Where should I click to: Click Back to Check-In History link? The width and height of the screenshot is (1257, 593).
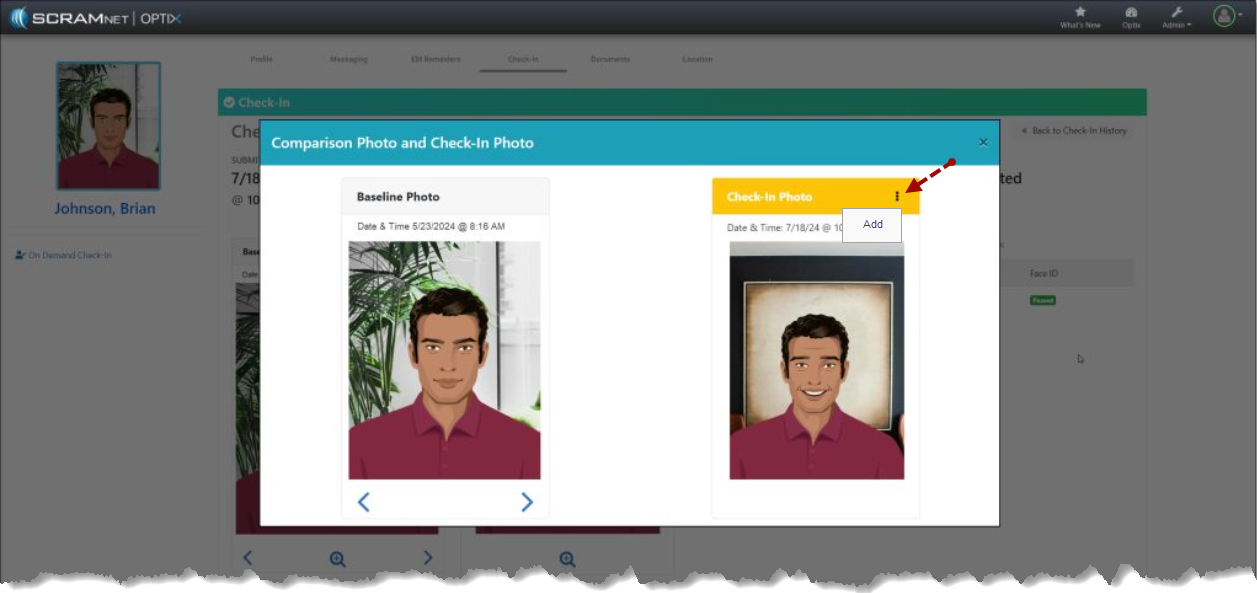[x=1073, y=131]
